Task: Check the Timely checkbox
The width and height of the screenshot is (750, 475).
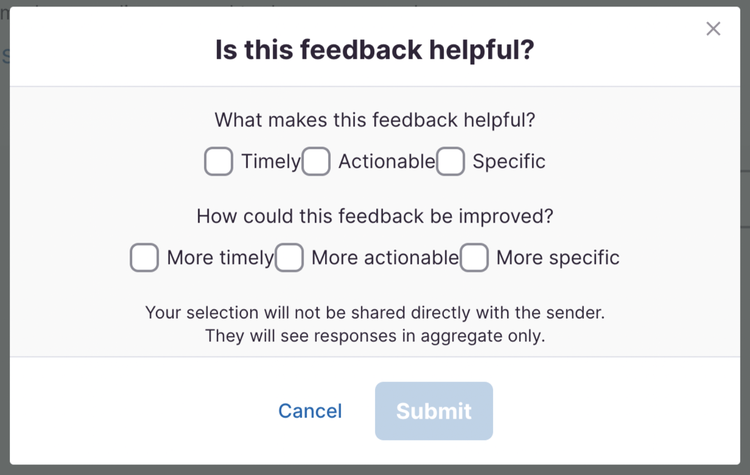Action: click(218, 161)
